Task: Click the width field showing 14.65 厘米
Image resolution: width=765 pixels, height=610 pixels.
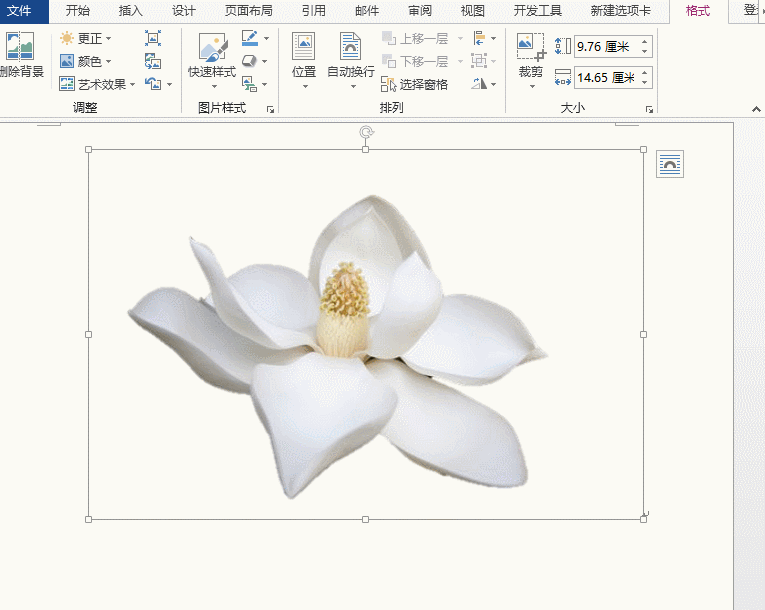Action: tap(606, 78)
